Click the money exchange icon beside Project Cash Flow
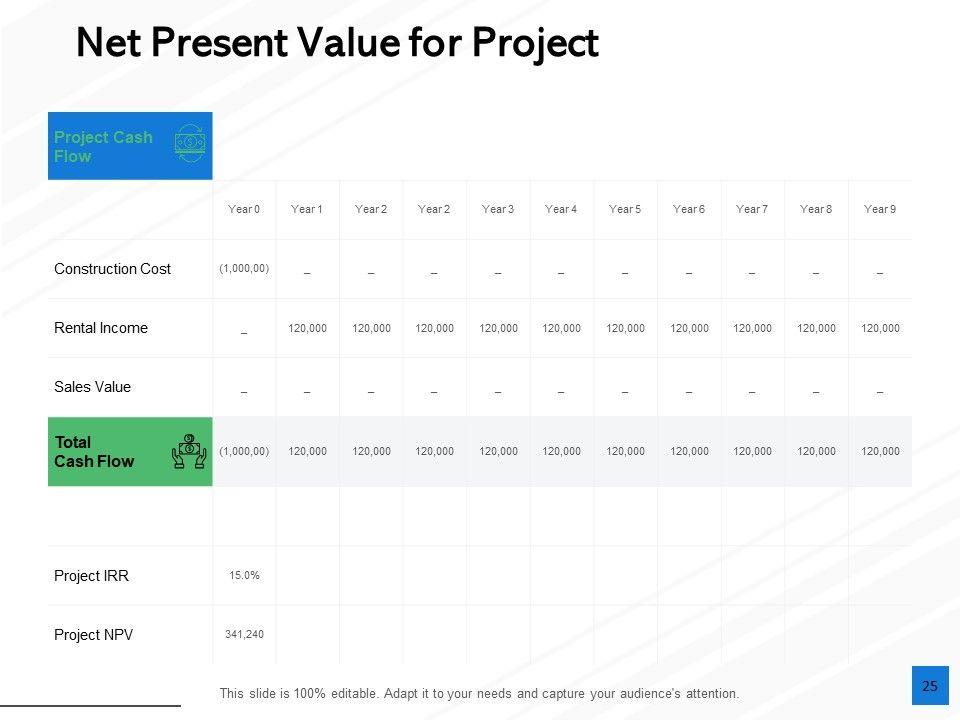This screenshot has height=720, width=960. [190, 144]
